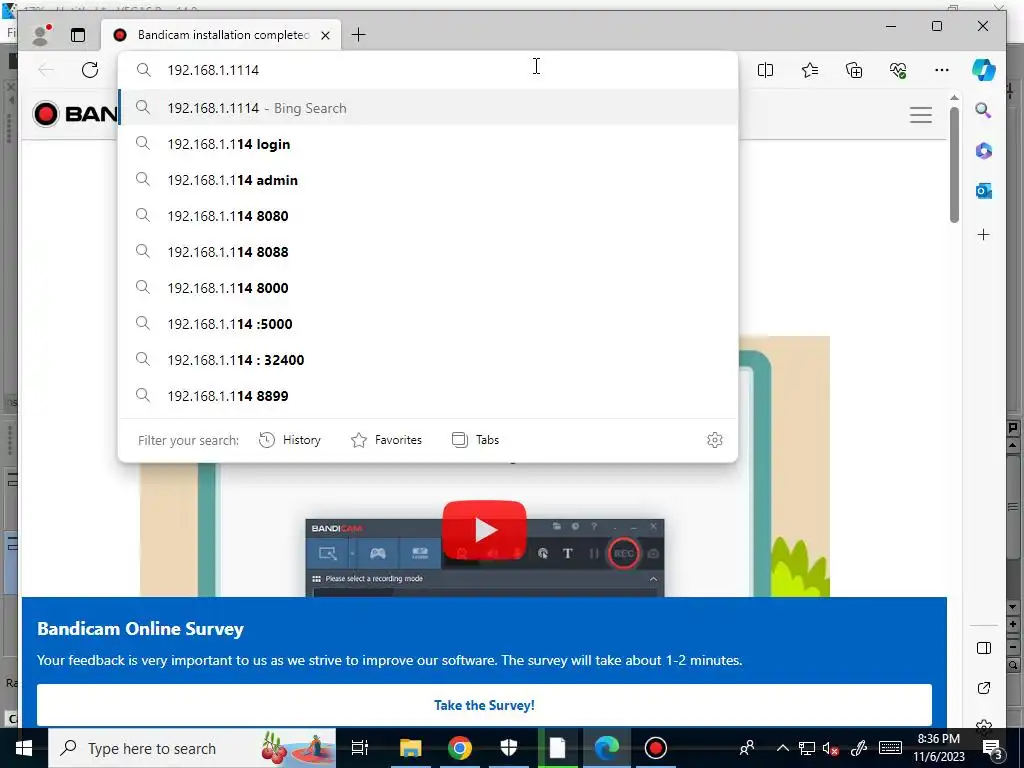
Task: Show hidden system tray icons
Action: pos(782,748)
